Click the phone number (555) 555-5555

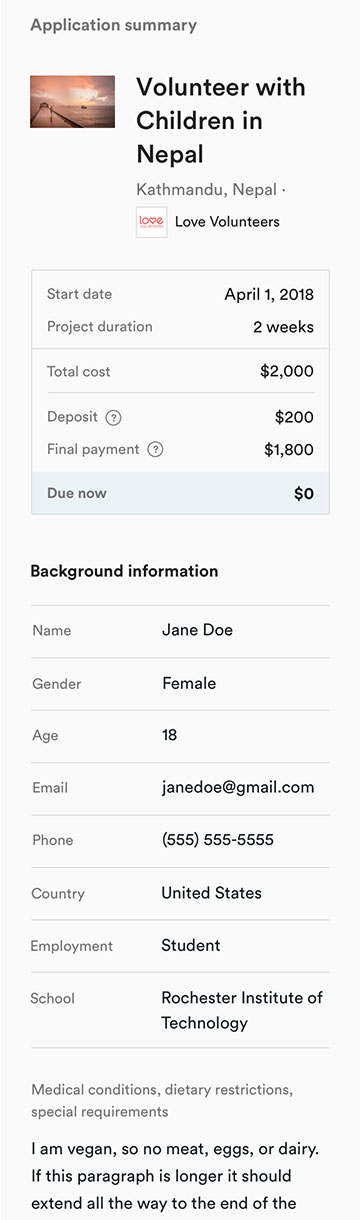pyautogui.click(x=218, y=840)
